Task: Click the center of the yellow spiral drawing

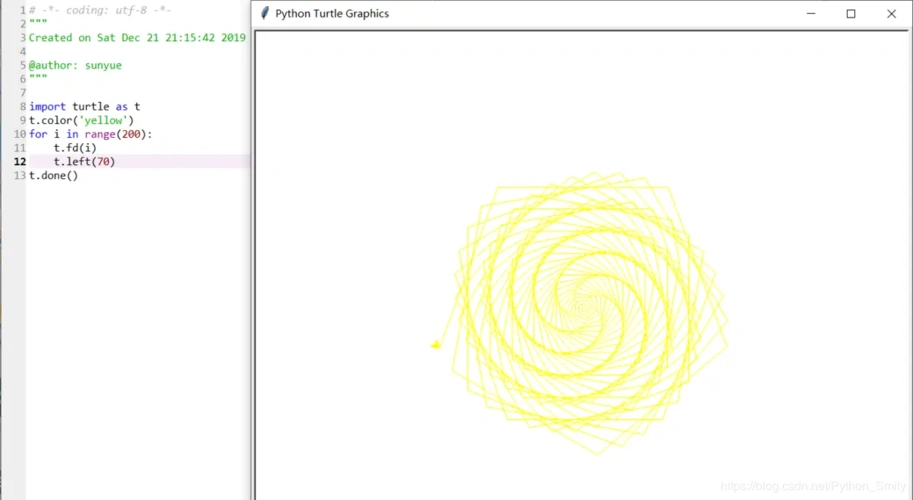Action: tap(587, 303)
